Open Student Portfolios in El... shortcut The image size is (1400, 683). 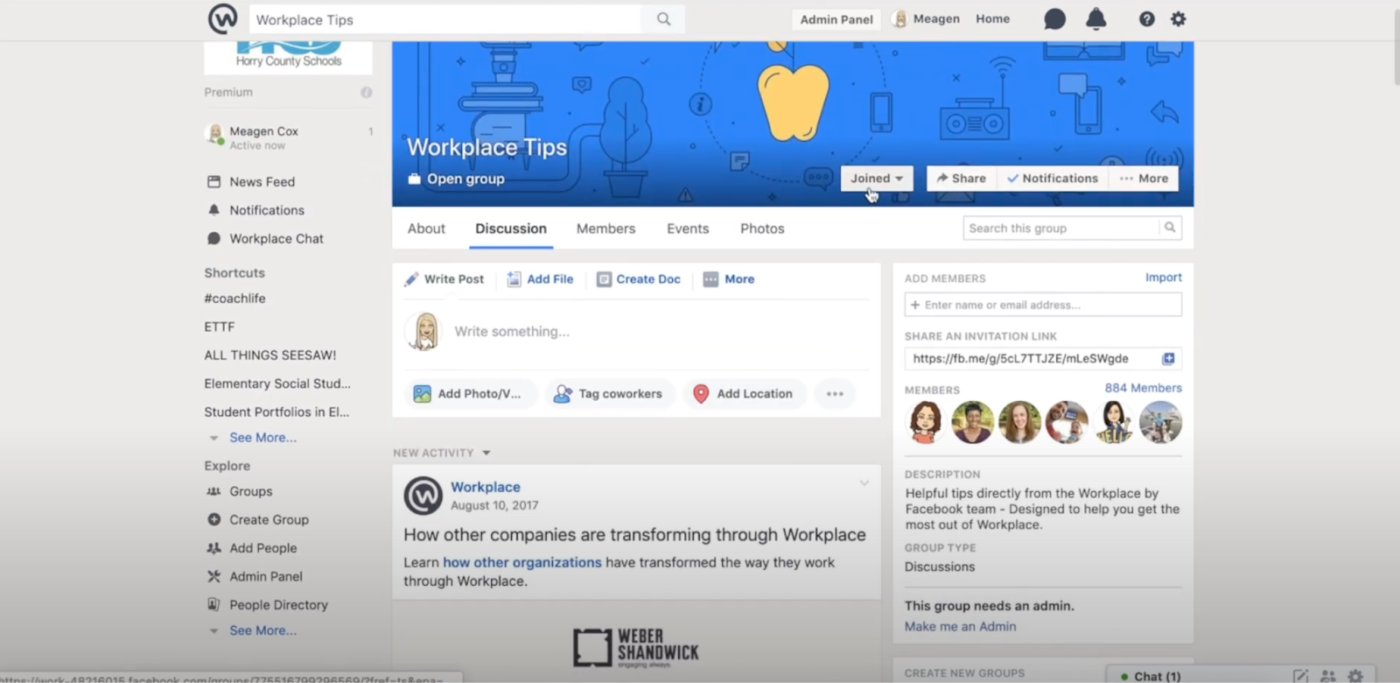coord(276,412)
